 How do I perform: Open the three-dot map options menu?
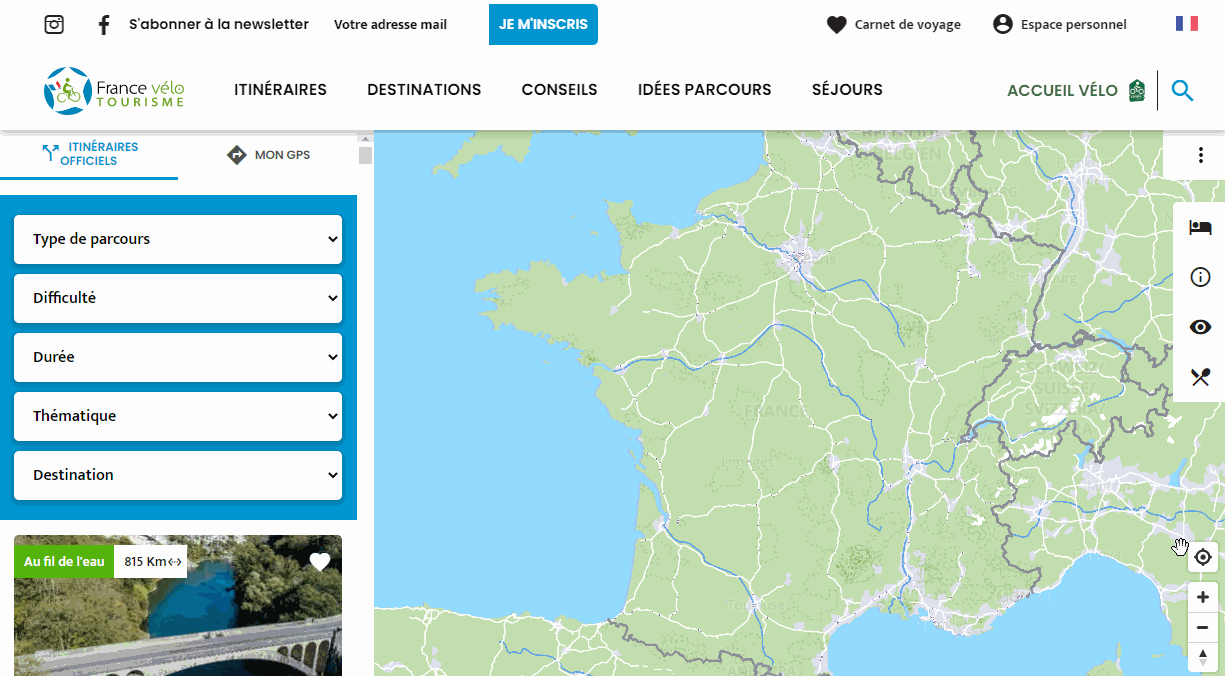click(x=1200, y=155)
